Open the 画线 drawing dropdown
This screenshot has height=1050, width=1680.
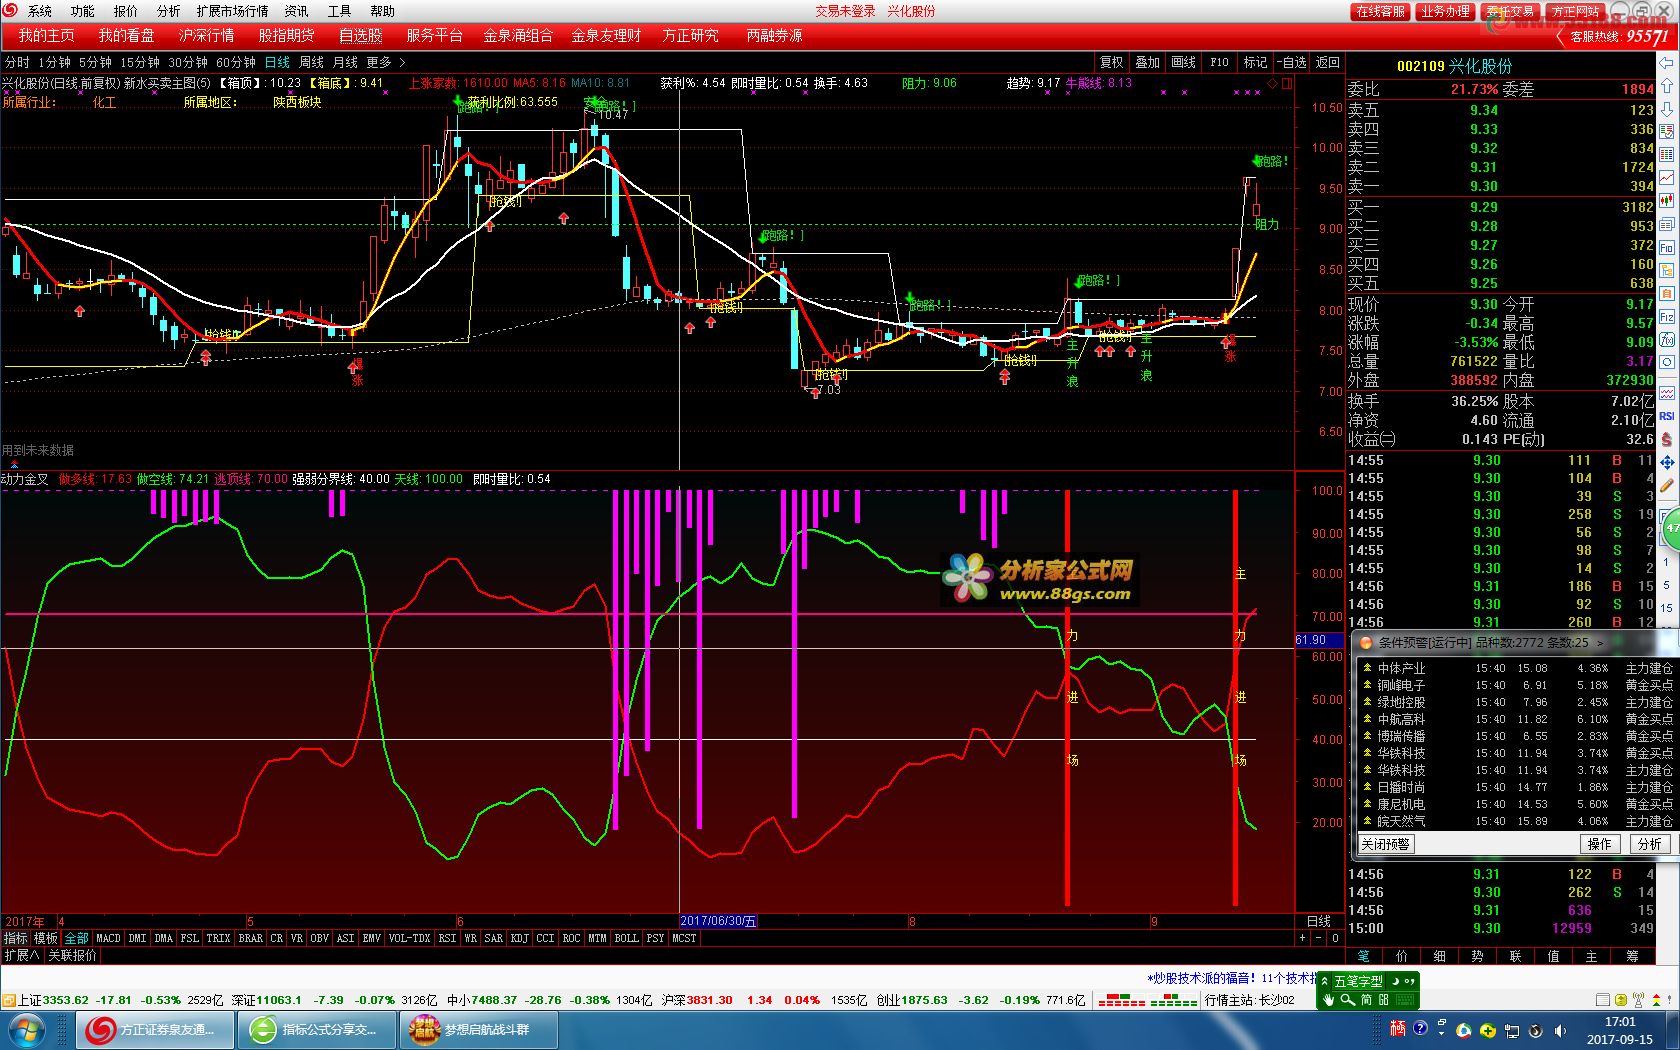[x=1184, y=62]
